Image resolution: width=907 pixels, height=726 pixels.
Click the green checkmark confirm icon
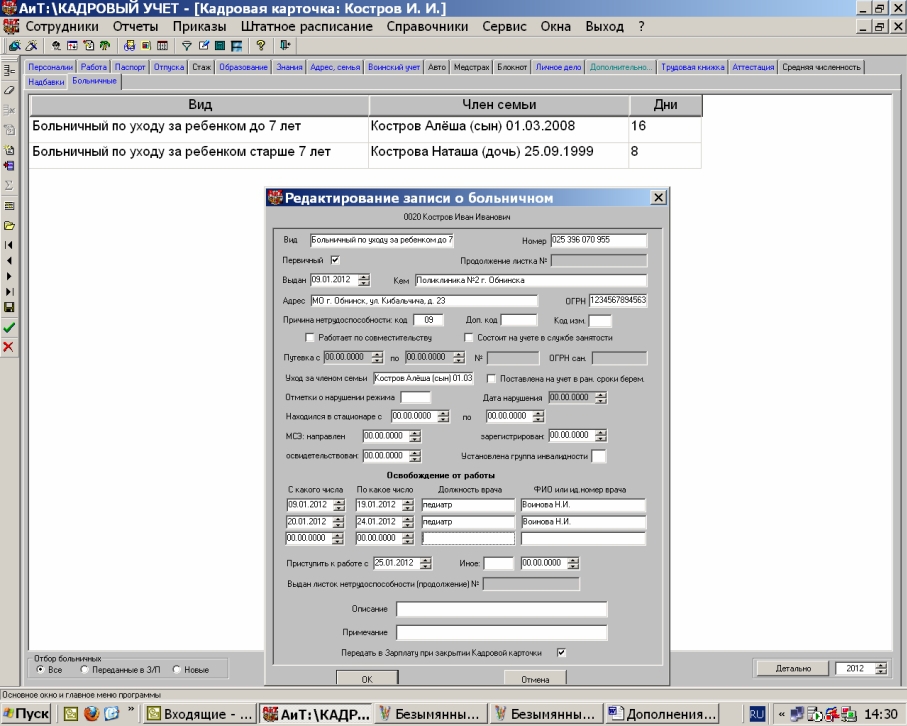(9, 328)
